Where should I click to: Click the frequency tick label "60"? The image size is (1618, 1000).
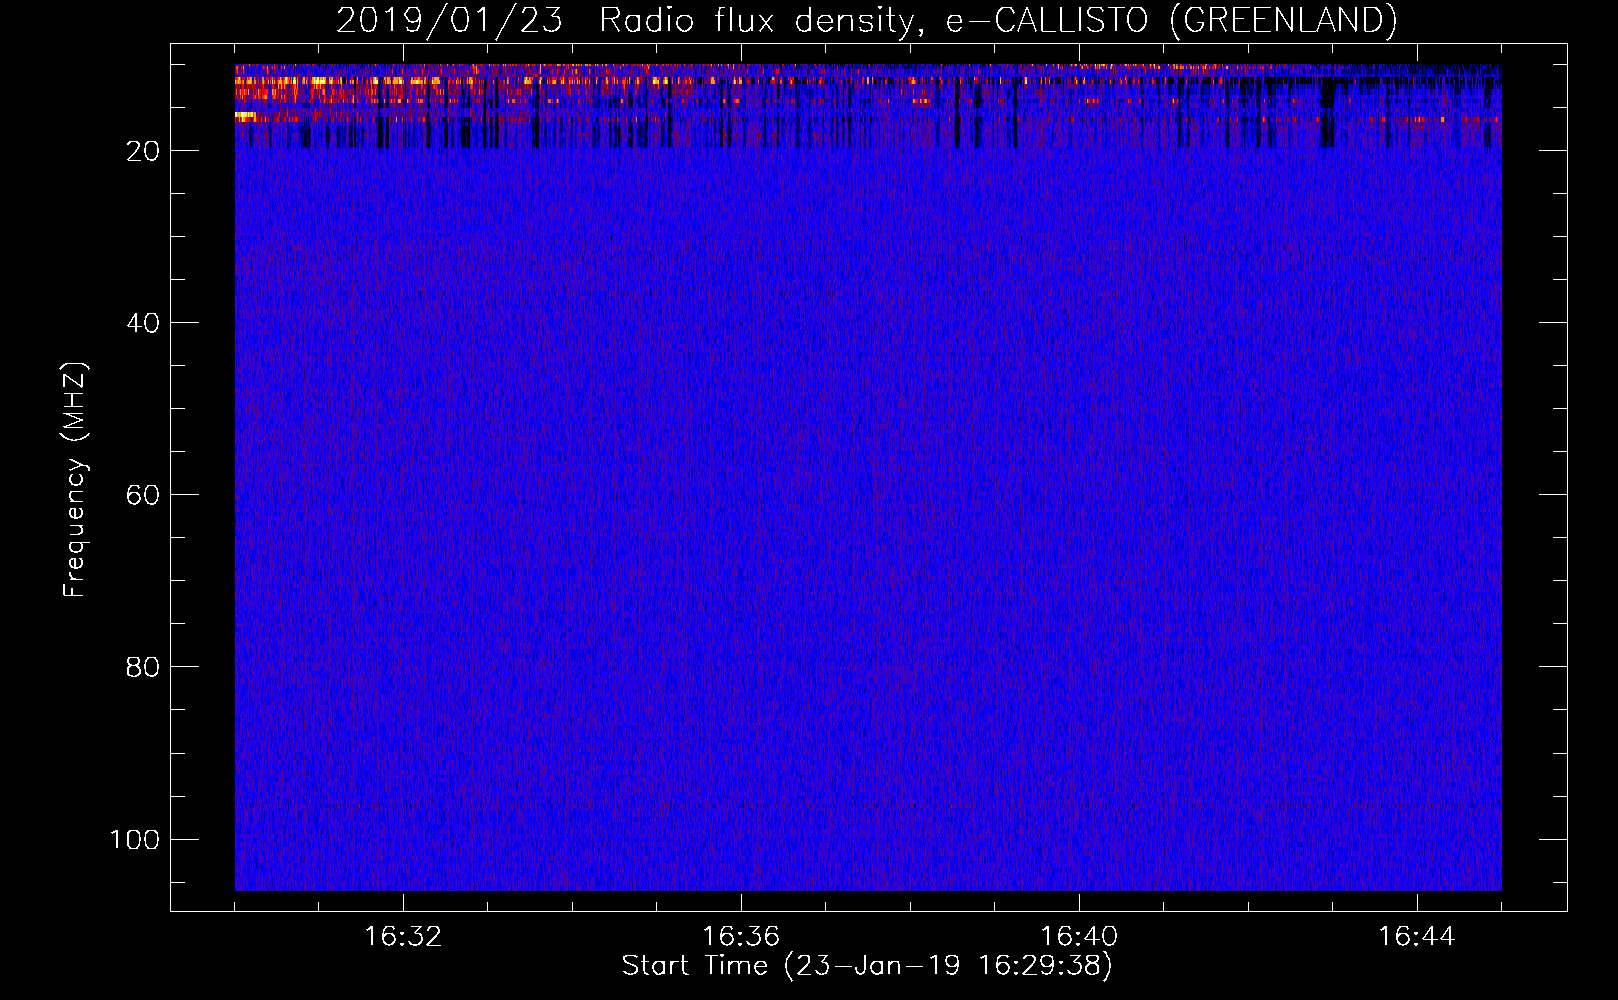[x=143, y=495]
